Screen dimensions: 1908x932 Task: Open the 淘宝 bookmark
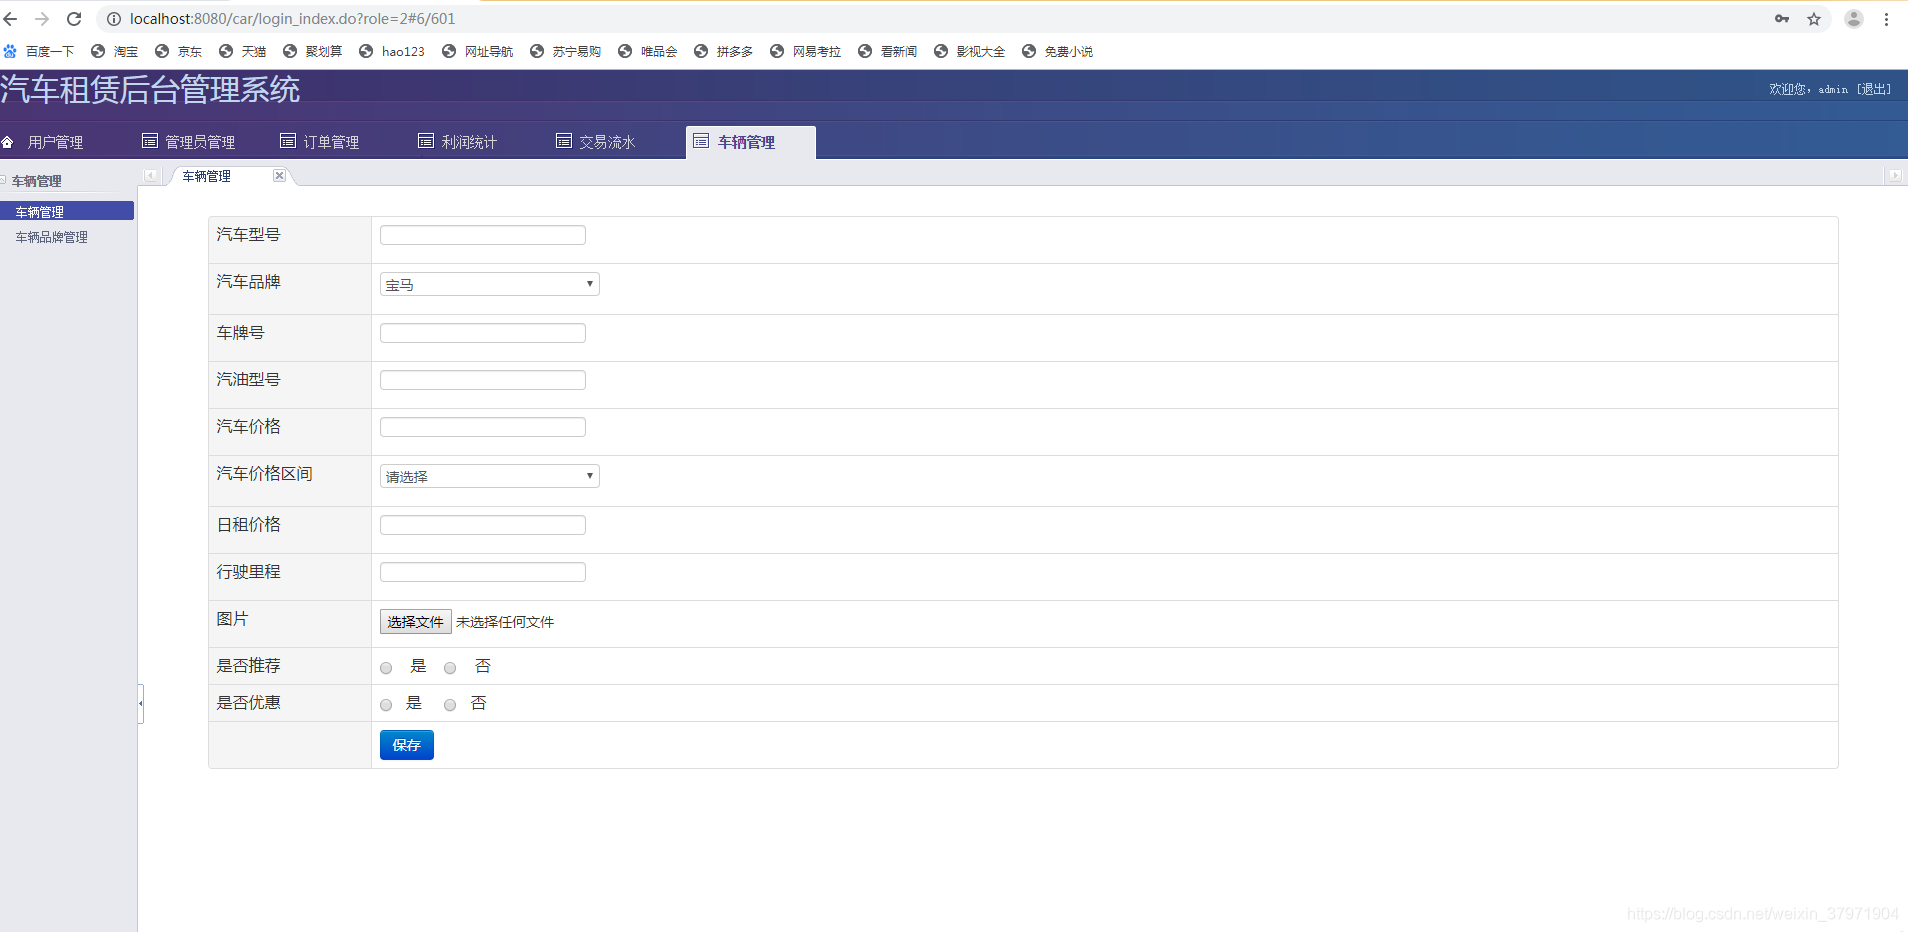click(x=114, y=51)
